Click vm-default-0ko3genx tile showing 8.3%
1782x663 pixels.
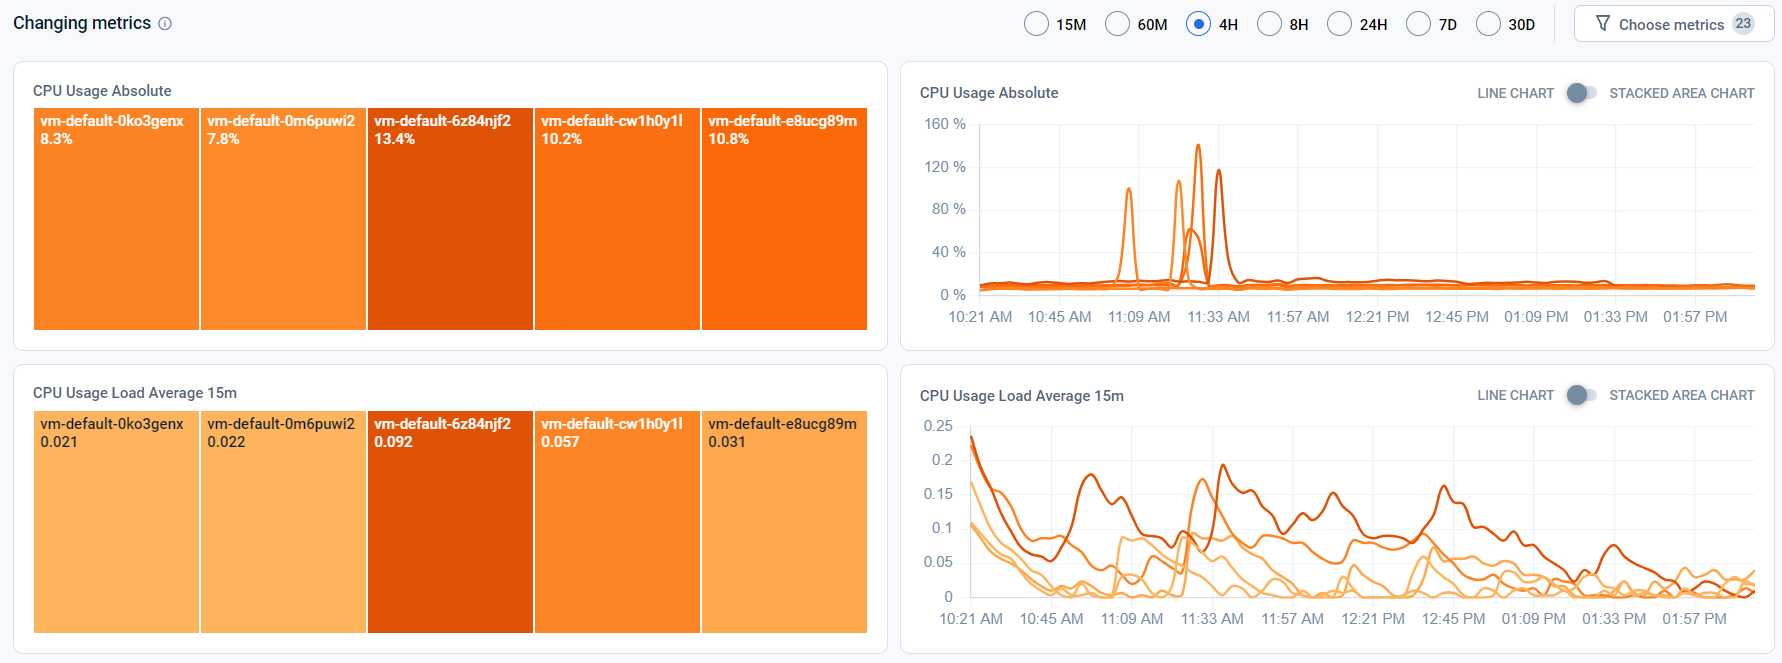coord(116,219)
